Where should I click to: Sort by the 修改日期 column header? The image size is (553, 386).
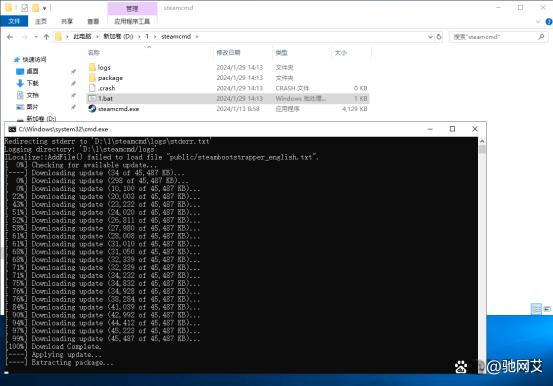coord(228,53)
